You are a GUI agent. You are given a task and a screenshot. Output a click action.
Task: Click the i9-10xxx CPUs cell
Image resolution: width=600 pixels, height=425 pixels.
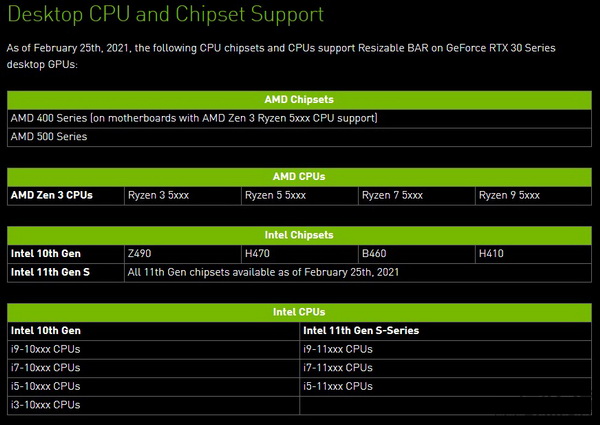click(x=153, y=349)
